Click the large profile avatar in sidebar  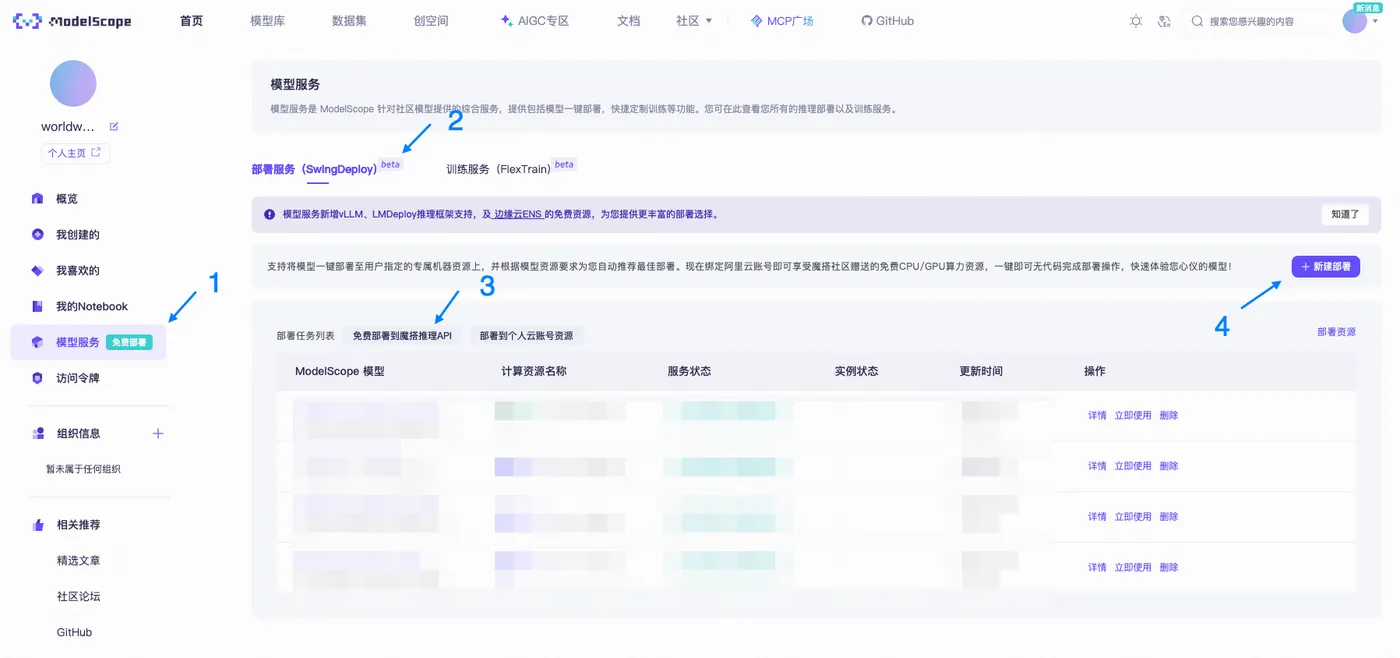point(73,84)
